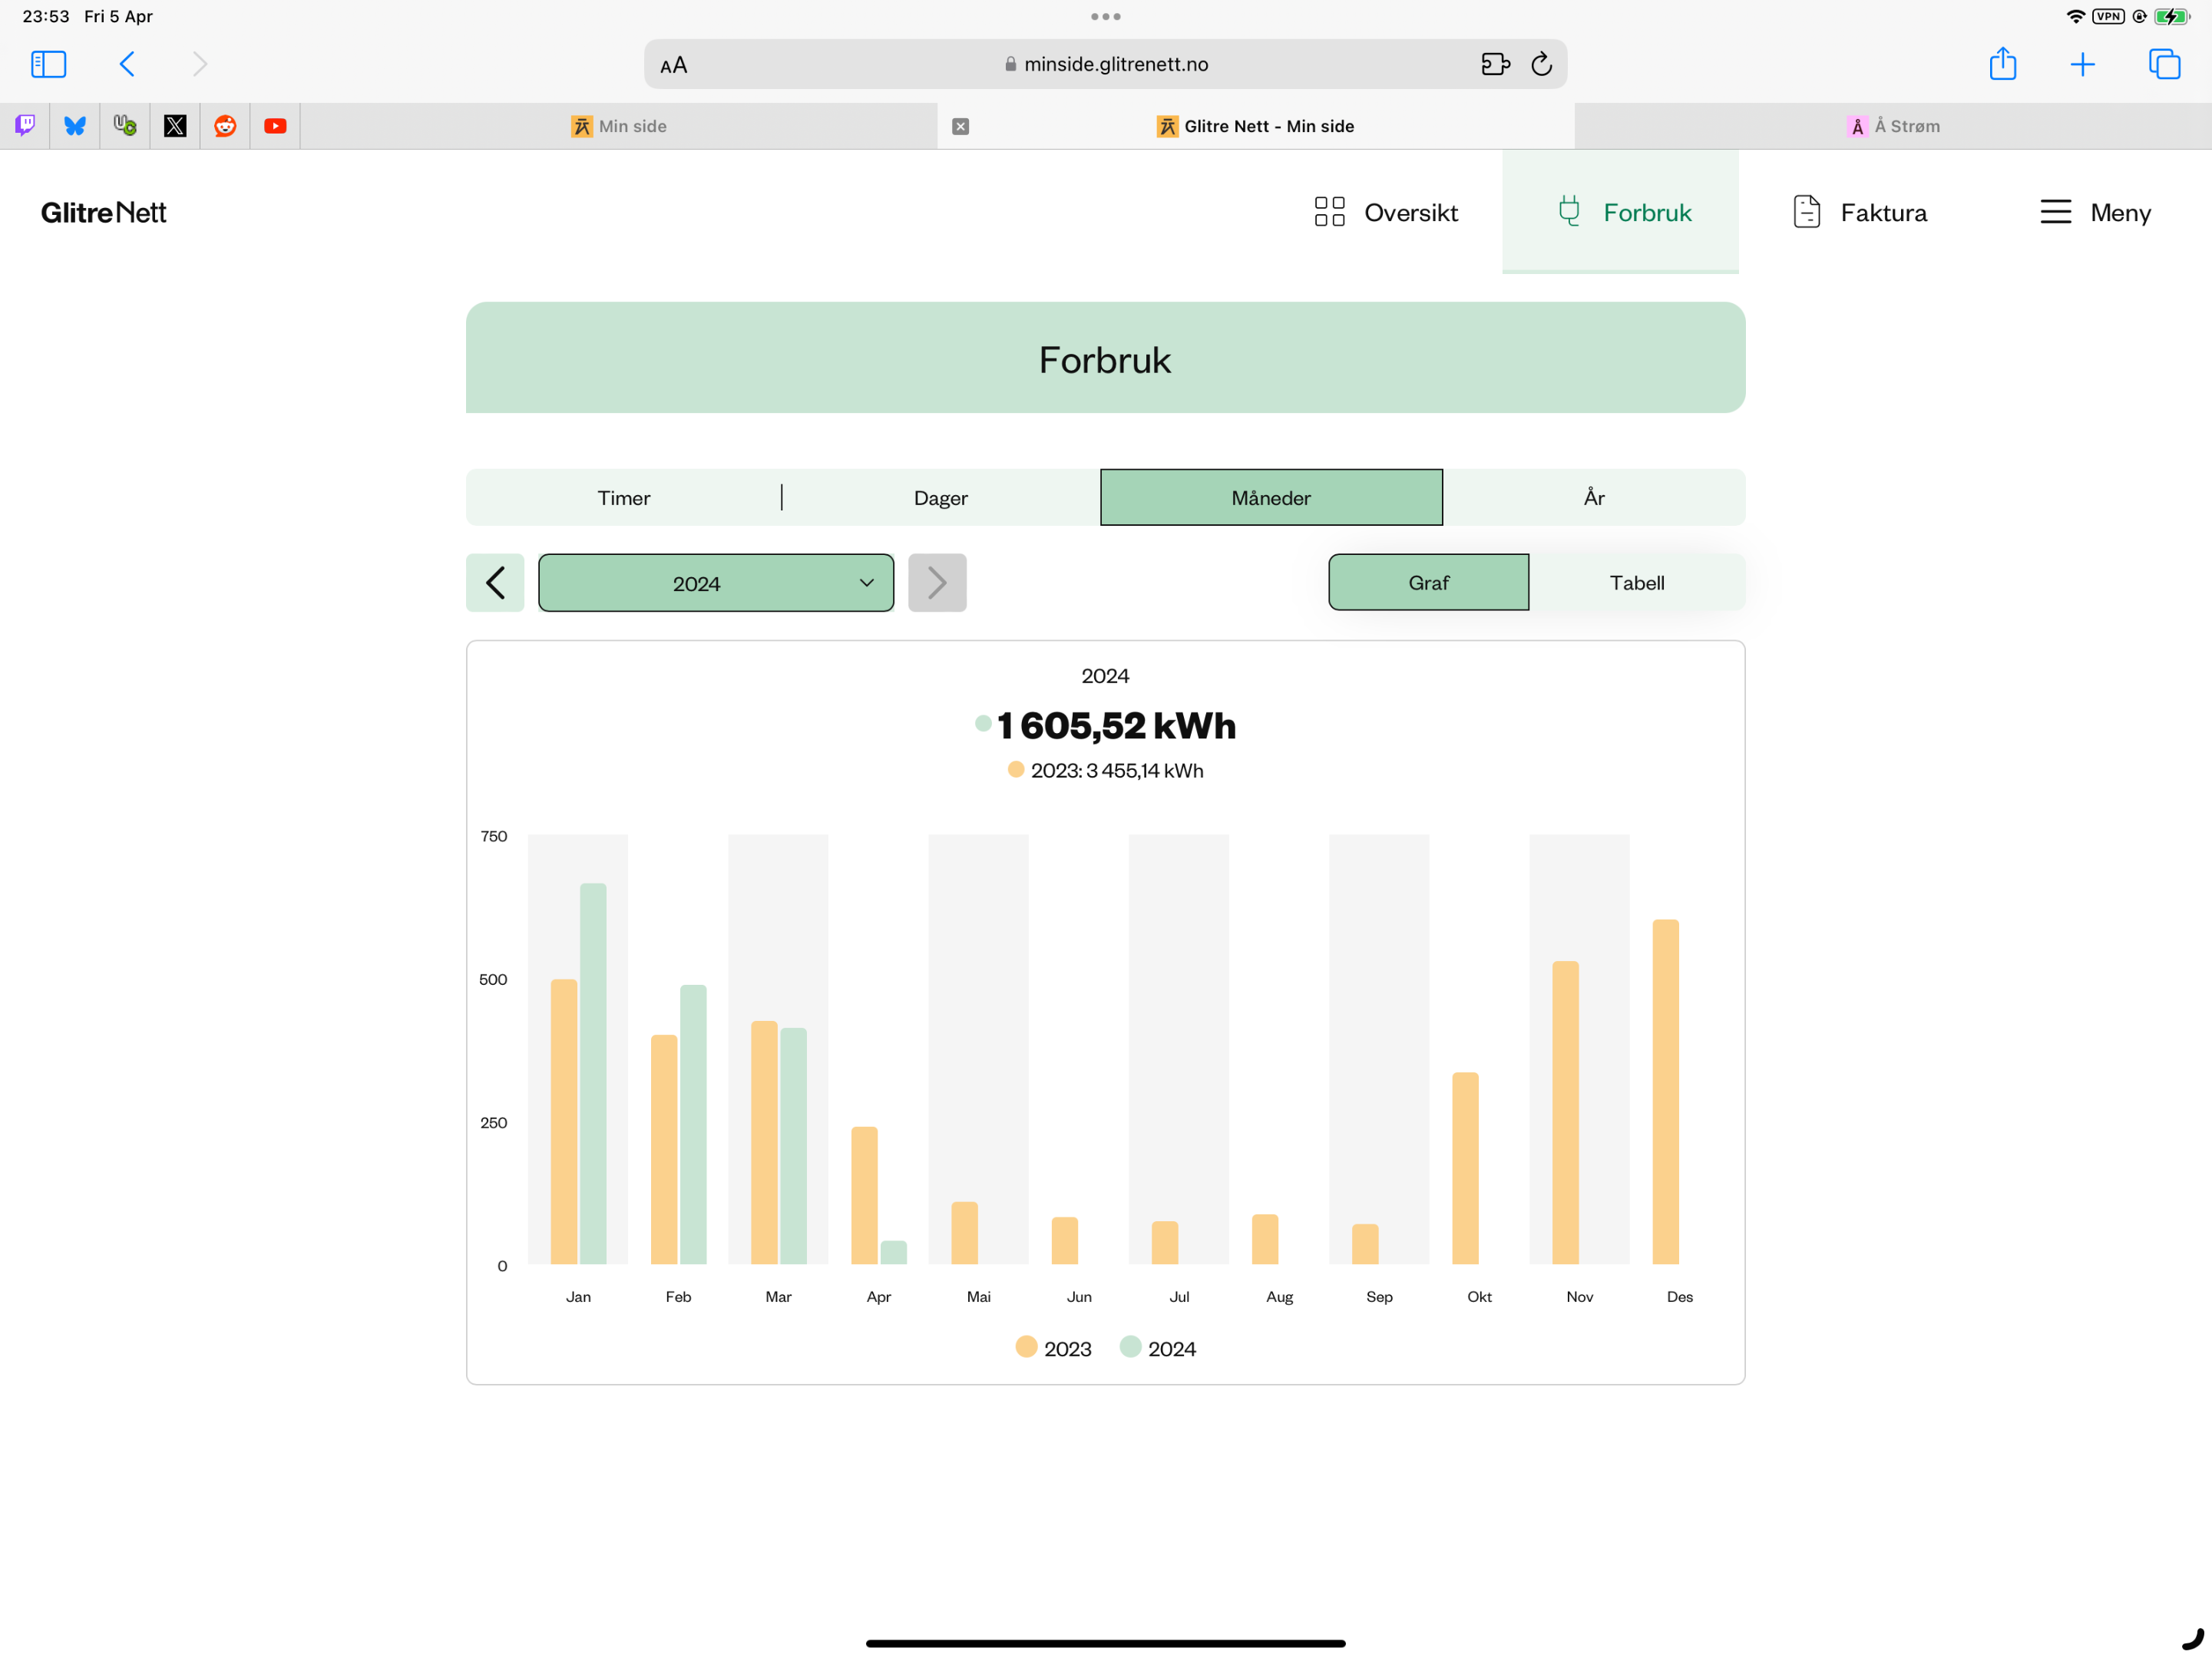2212x1658 pixels.
Task: Open the Meny hamburger menu
Action: point(2095,212)
